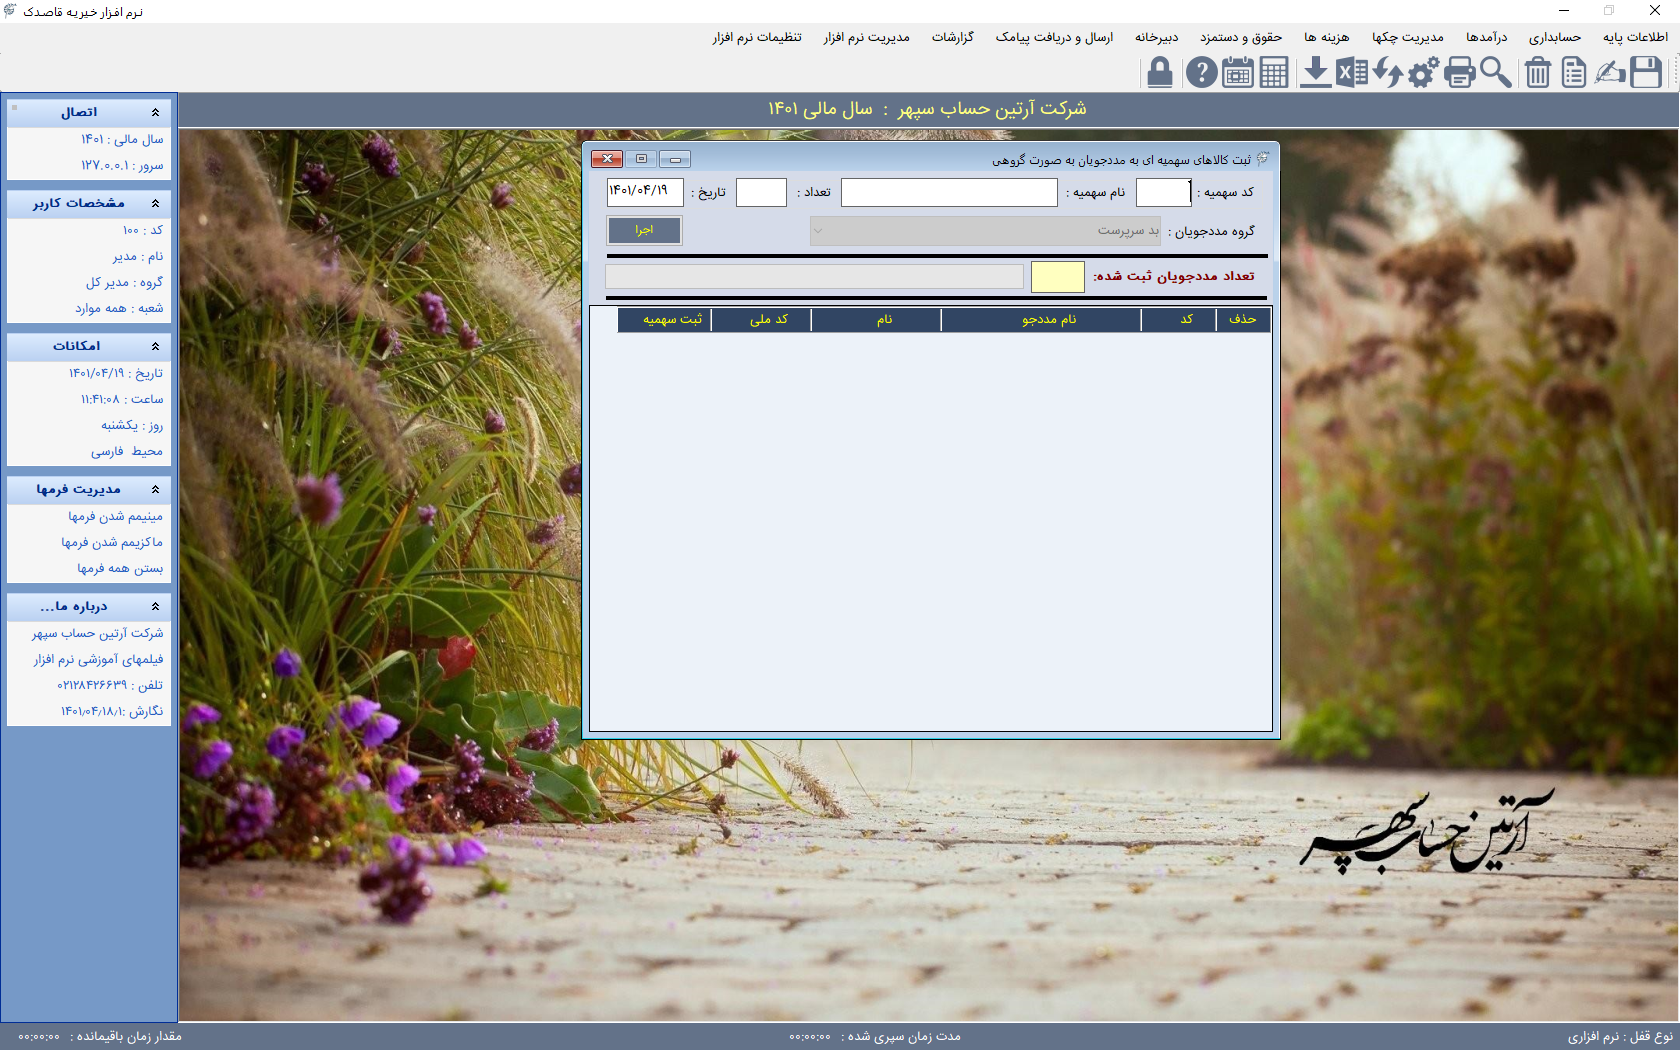Click the نام سهمیه input field
The width and height of the screenshot is (1680, 1050).
coord(948,192)
